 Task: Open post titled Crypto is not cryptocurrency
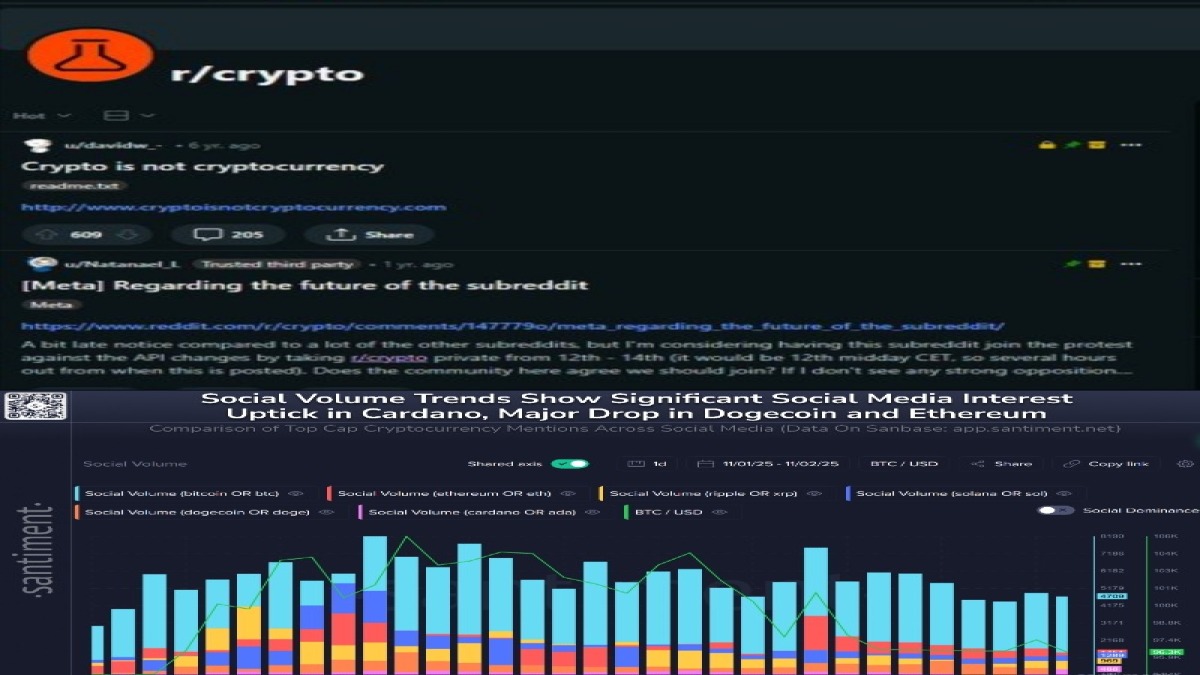click(x=203, y=166)
